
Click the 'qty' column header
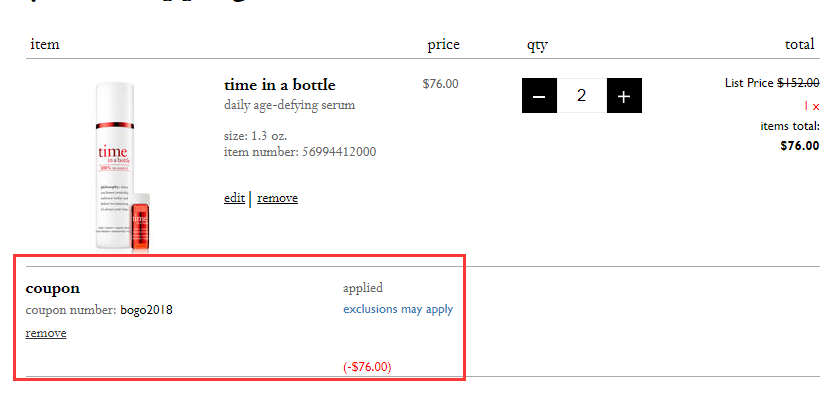pyautogui.click(x=537, y=44)
